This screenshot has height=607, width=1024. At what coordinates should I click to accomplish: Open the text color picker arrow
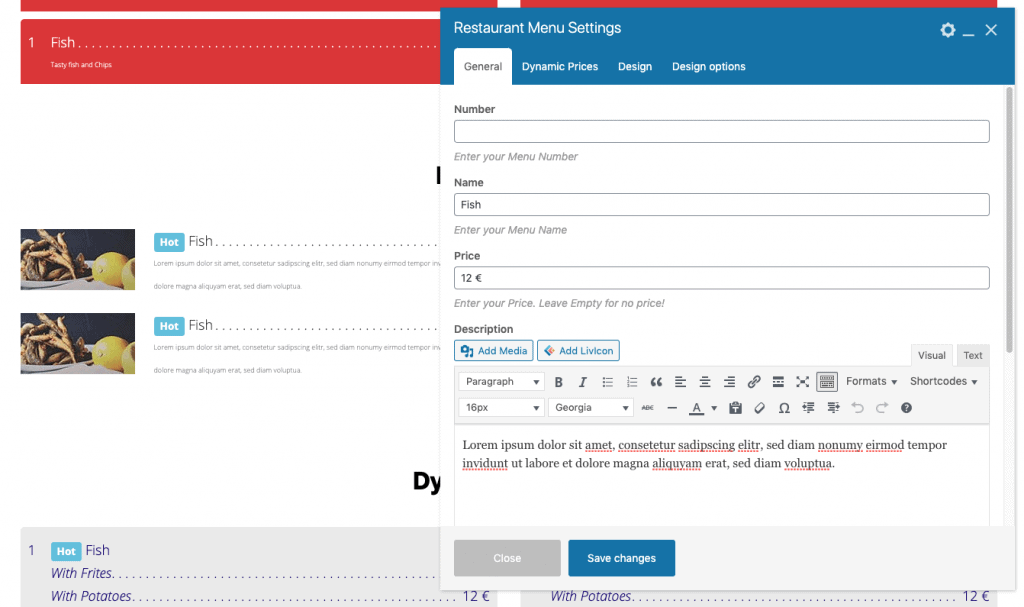pyautogui.click(x=712, y=407)
